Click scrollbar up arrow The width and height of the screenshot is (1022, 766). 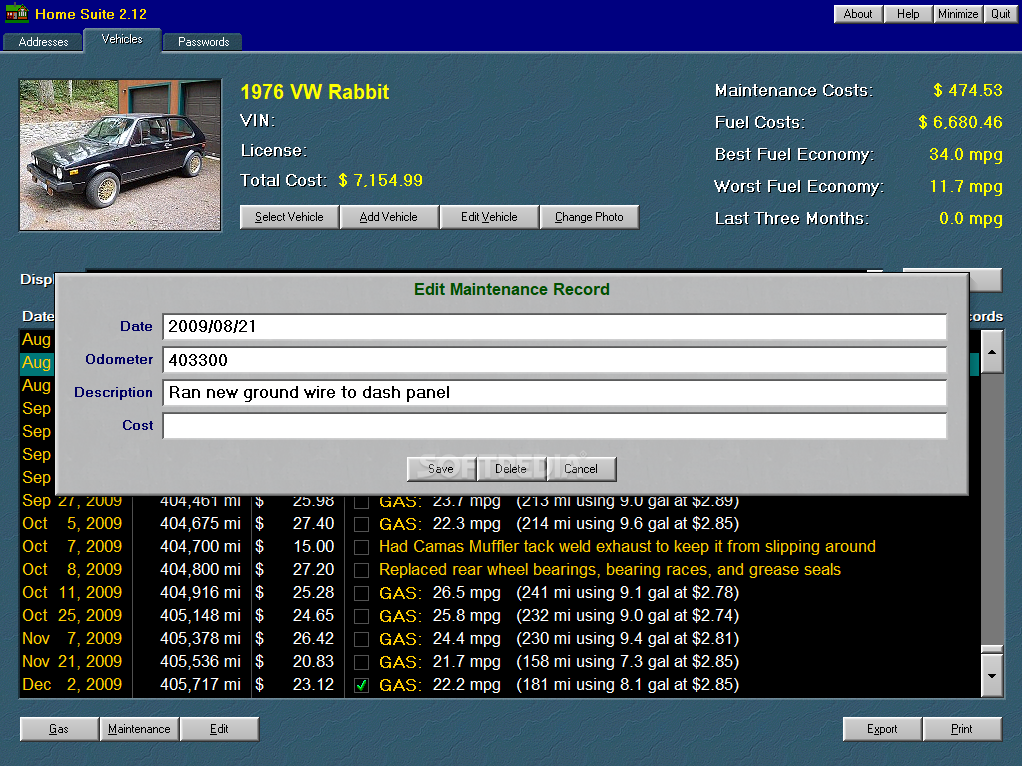tap(991, 352)
